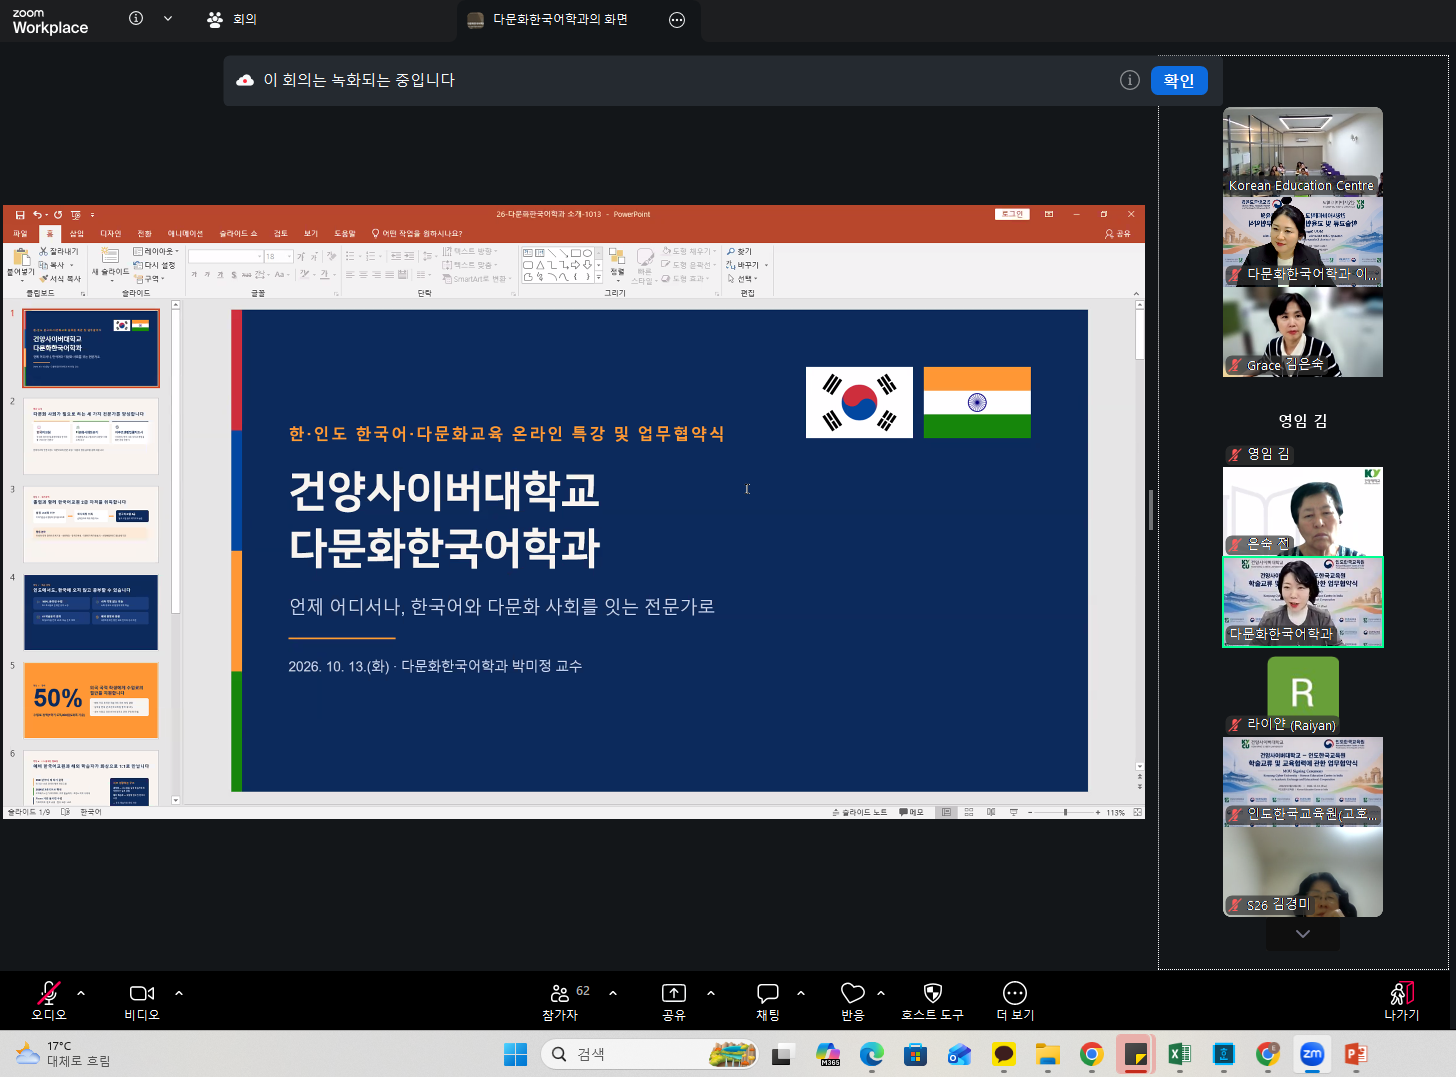Click PowerPoint Save icon in quick access
Image resolution: width=1456 pixels, height=1077 pixels.
(20, 214)
